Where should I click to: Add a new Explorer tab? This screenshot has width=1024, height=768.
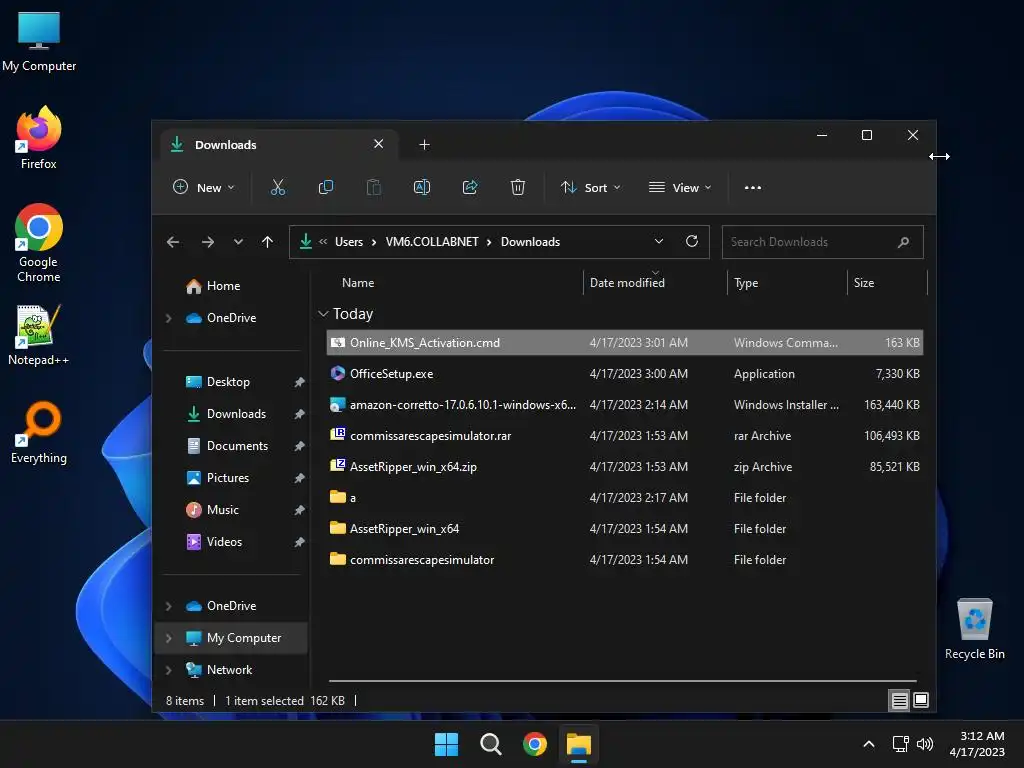(x=424, y=144)
